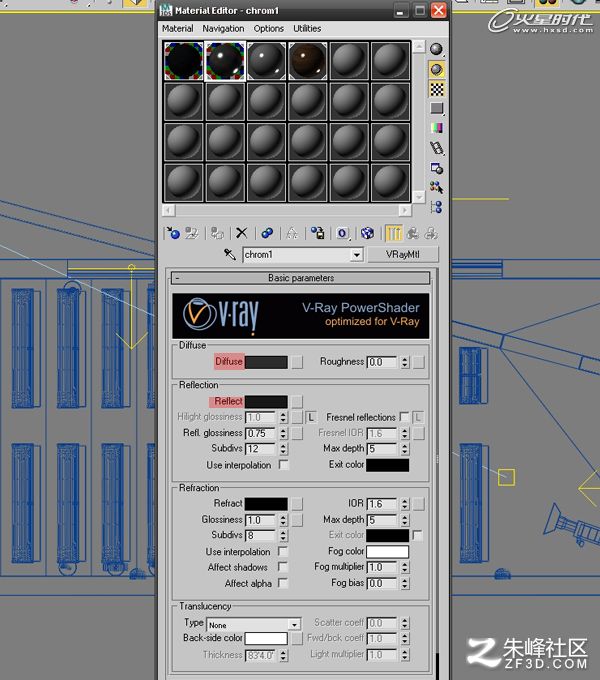Open the Material menu

tap(177, 29)
